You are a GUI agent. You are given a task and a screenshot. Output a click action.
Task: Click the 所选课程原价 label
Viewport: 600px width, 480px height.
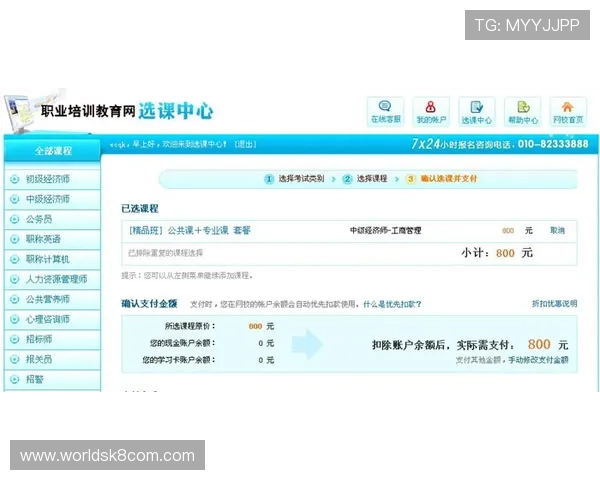point(190,326)
